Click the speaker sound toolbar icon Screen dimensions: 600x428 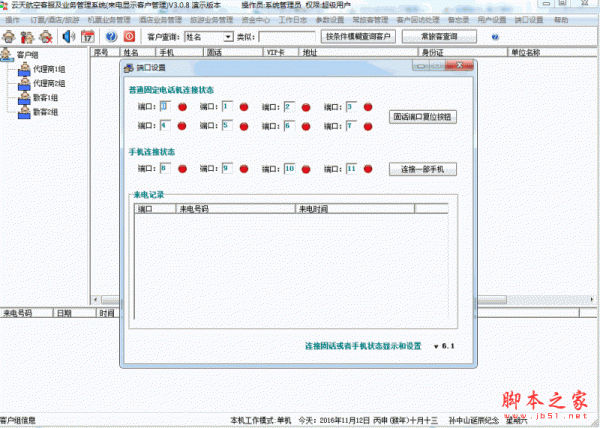69,37
